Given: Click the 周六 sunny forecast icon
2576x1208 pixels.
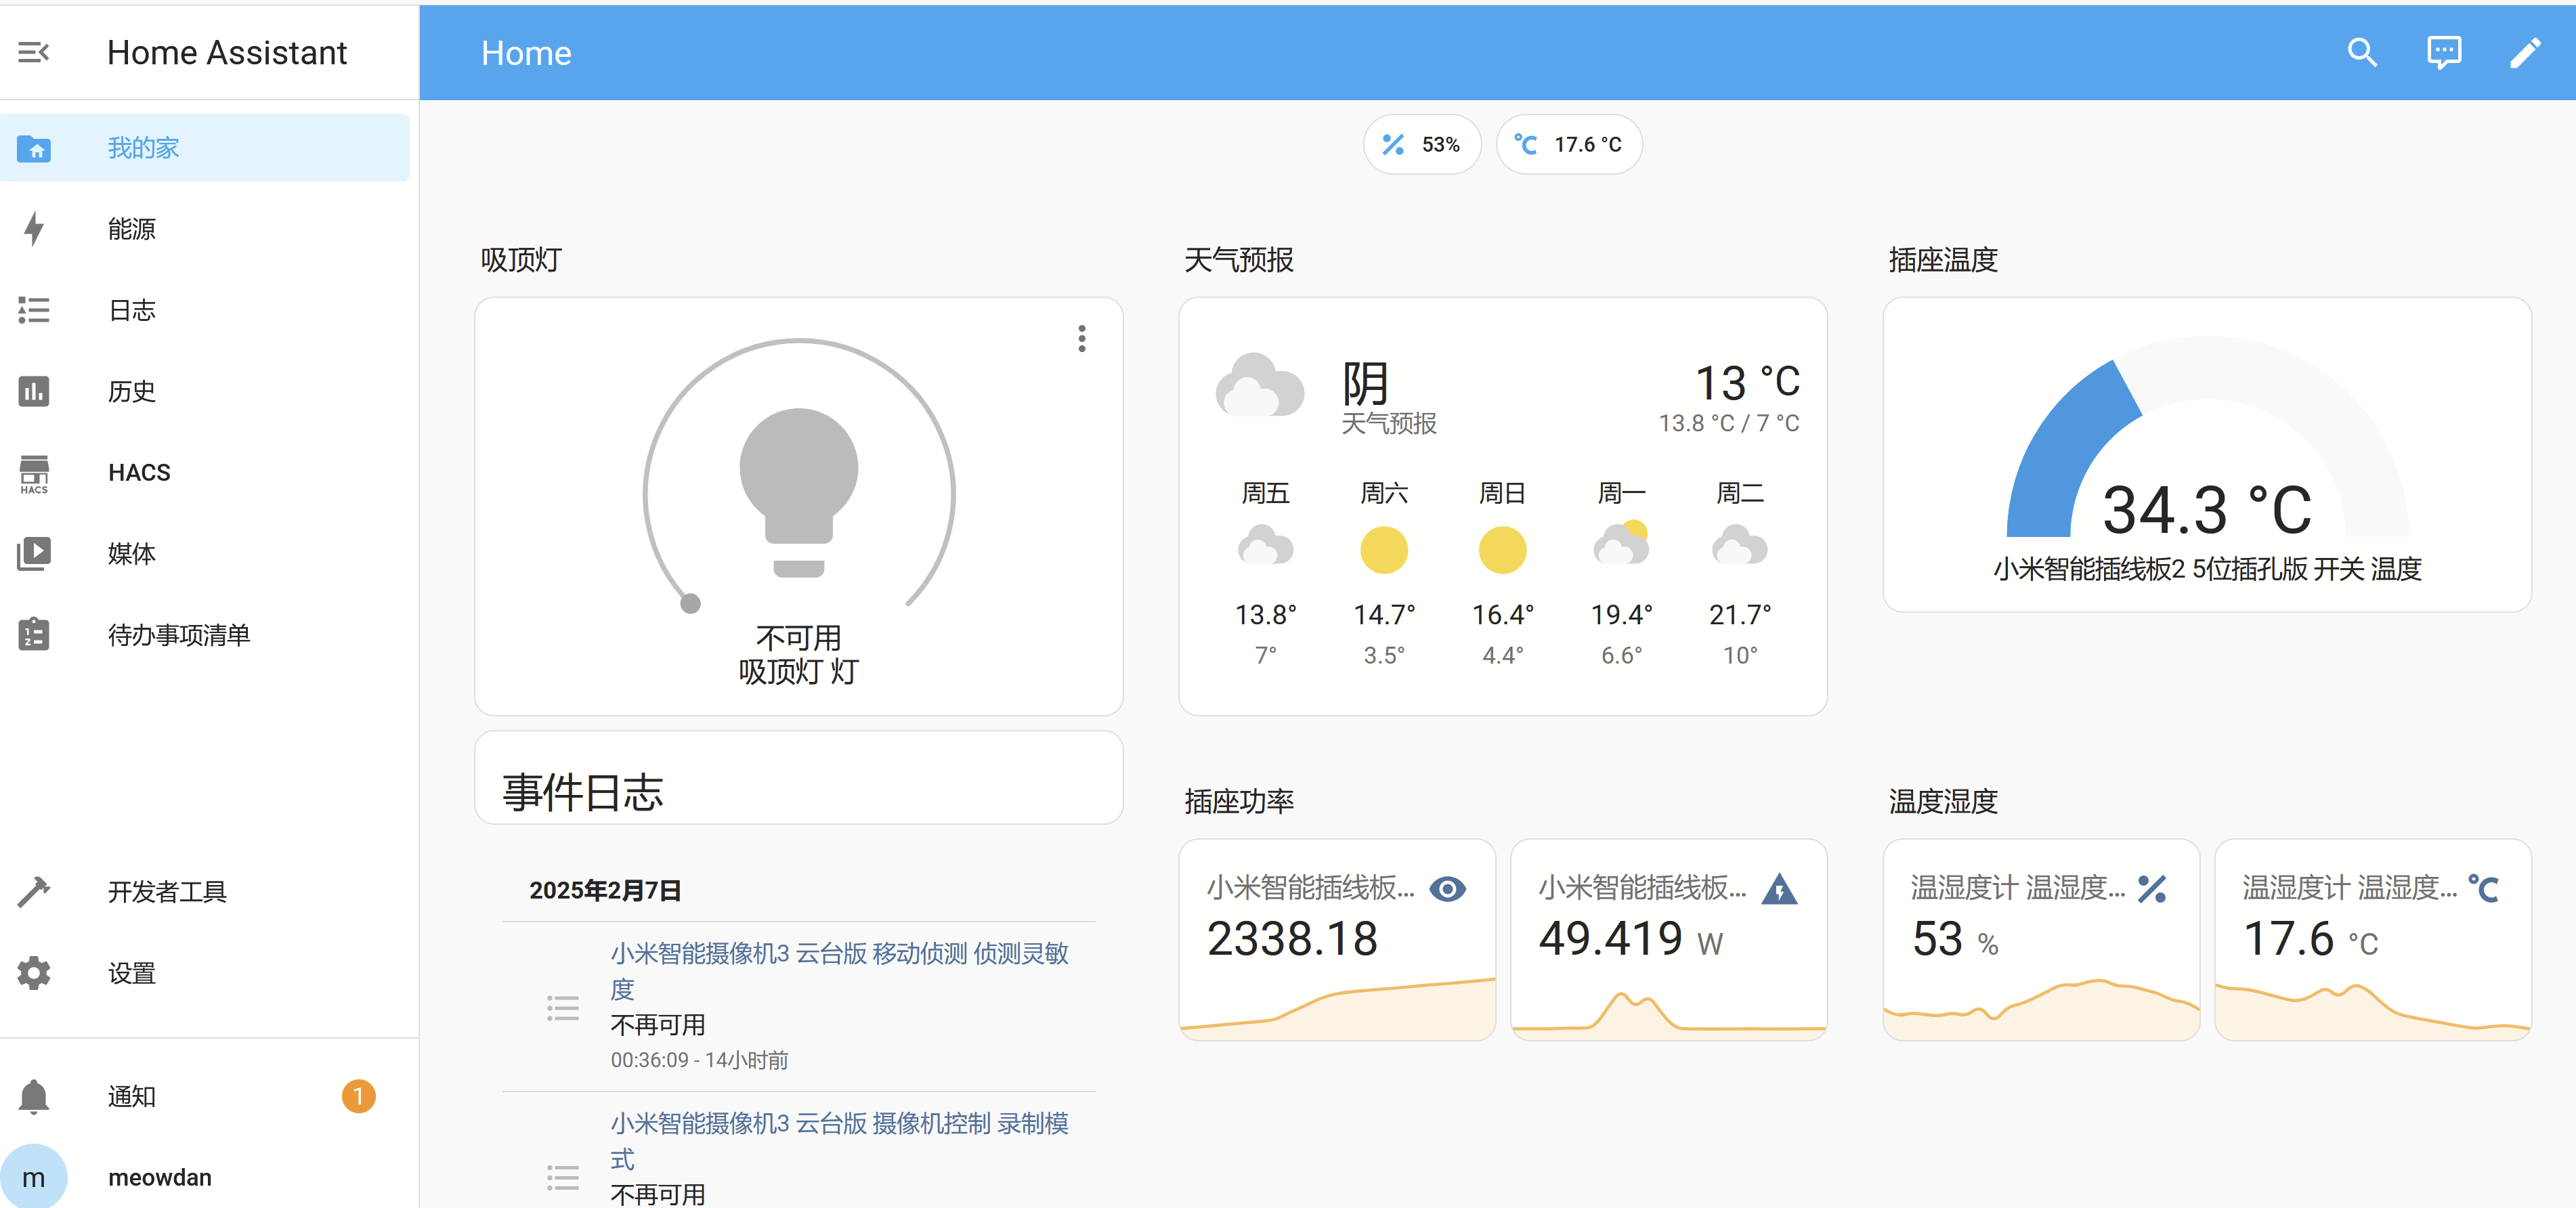Looking at the screenshot, I should click(x=1384, y=550).
